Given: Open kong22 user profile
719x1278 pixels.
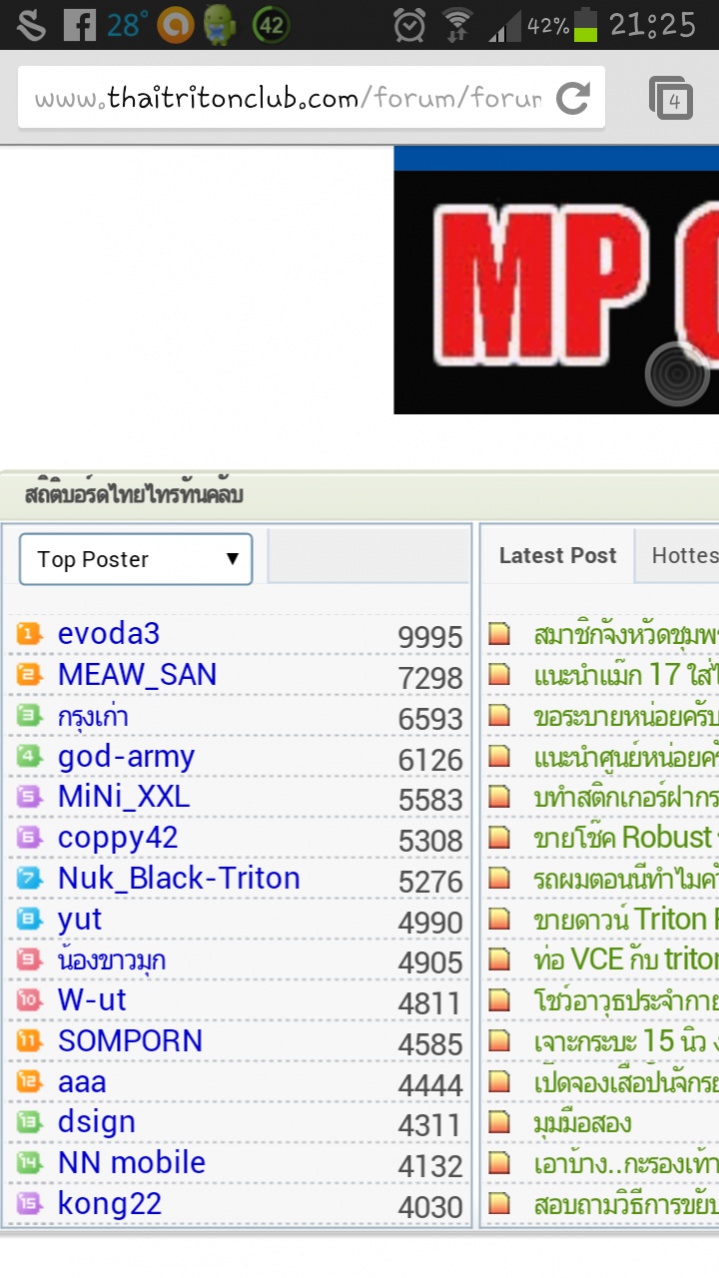Looking at the screenshot, I should tap(110, 1204).
